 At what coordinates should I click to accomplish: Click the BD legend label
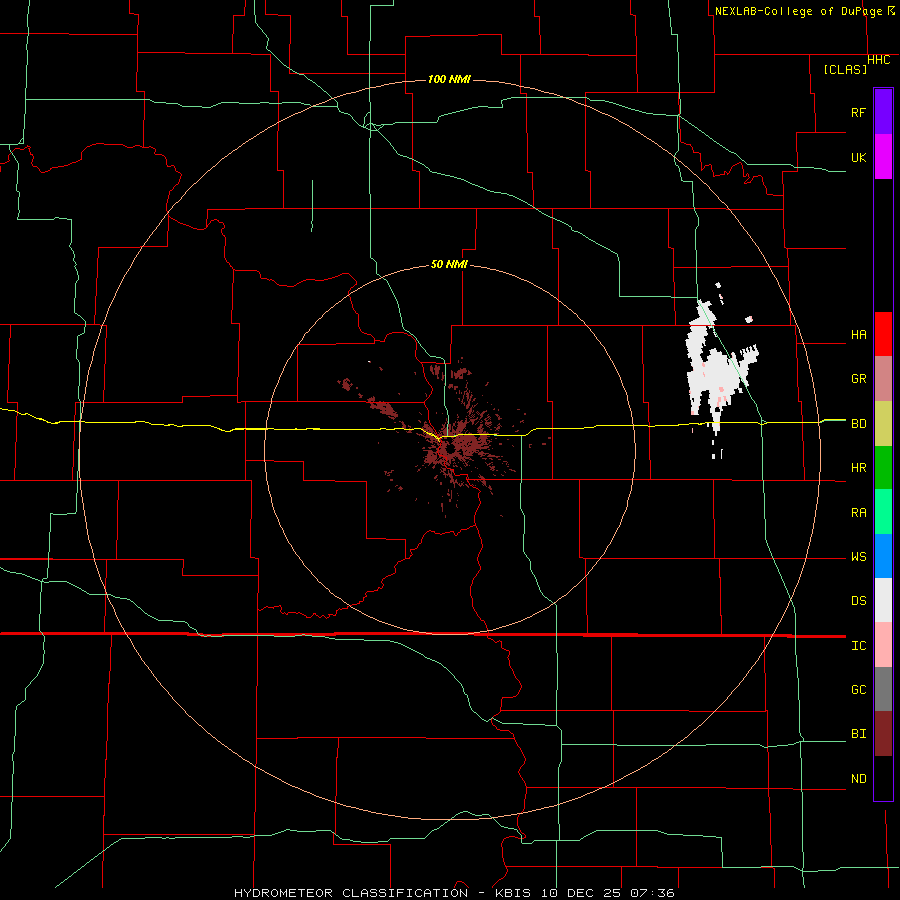click(x=858, y=424)
